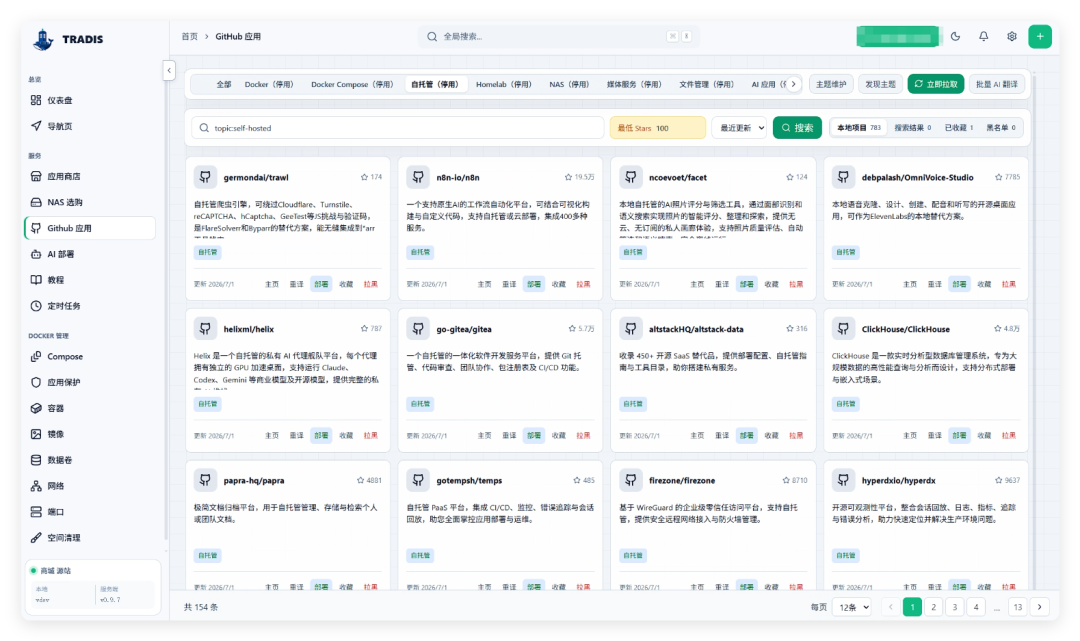Click the topic:self-hosted search field
The image size is (1080, 641).
[x=397, y=127]
